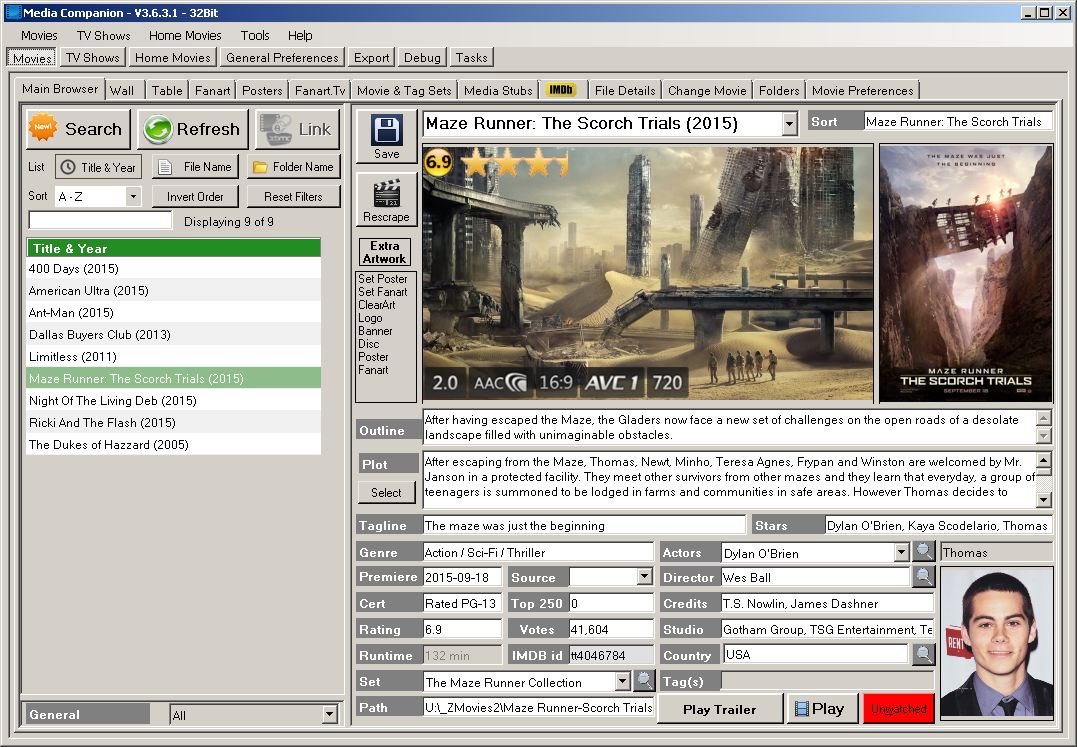Switch to the Fanart tab
The image size is (1077, 747).
[212, 90]
